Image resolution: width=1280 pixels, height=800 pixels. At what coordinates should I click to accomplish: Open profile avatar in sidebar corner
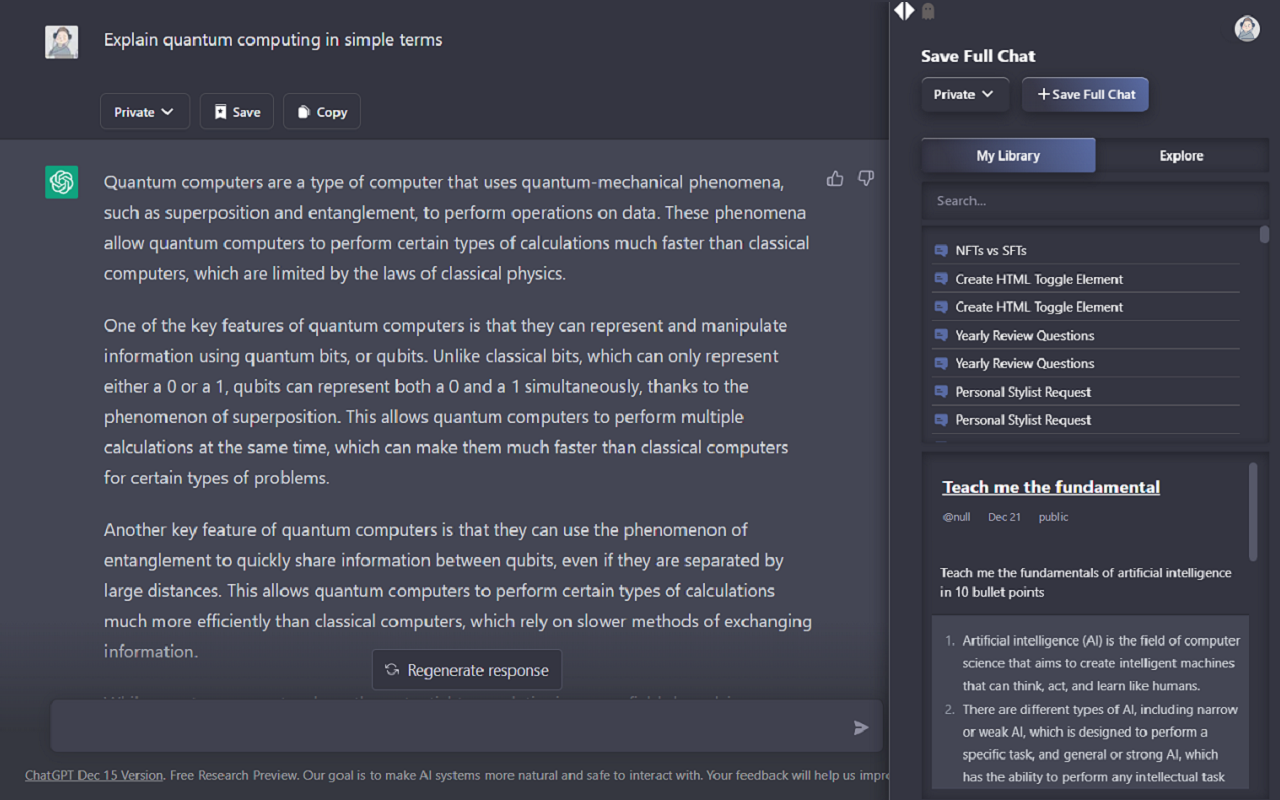[1247, 29]
